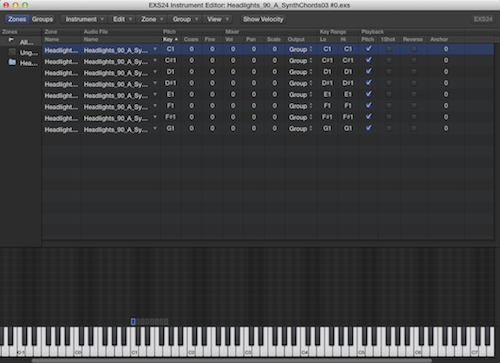Open the Zone menu
This screenshot has height=363, width=500.
coord(152,19)
